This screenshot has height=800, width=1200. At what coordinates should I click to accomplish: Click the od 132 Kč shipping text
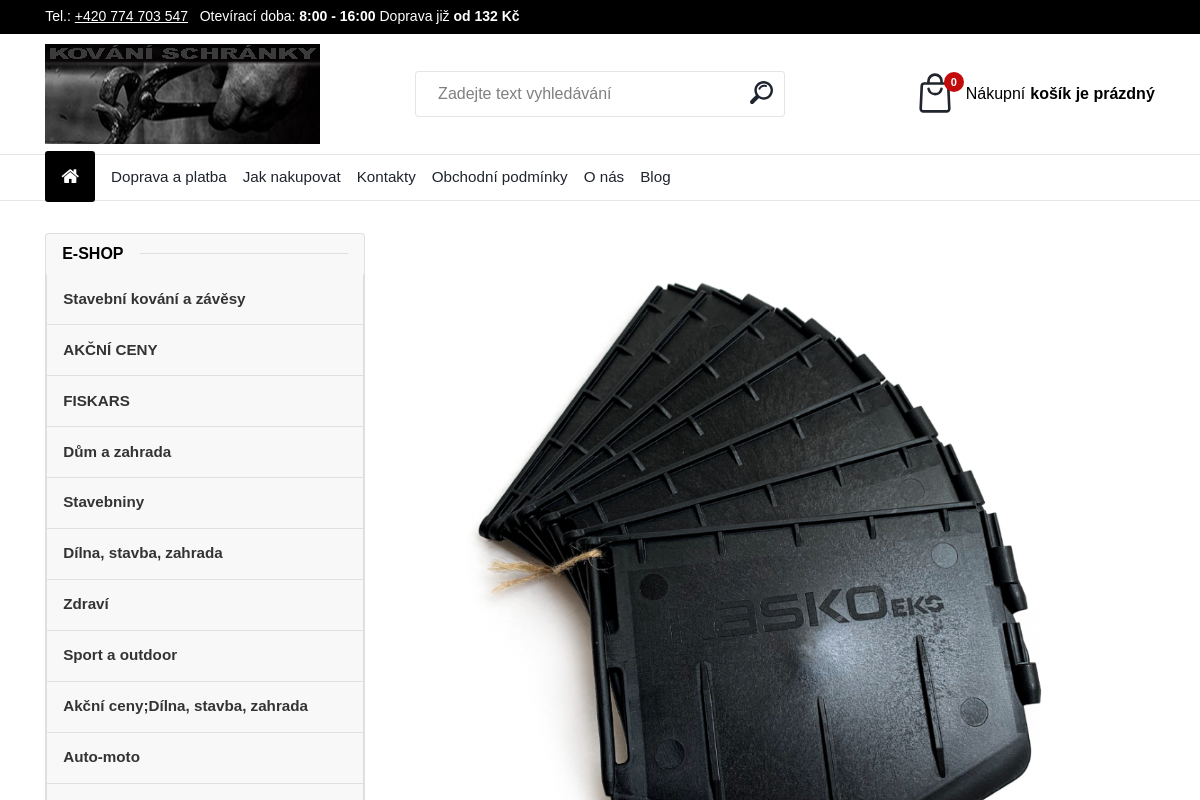(x=486, y=16)
